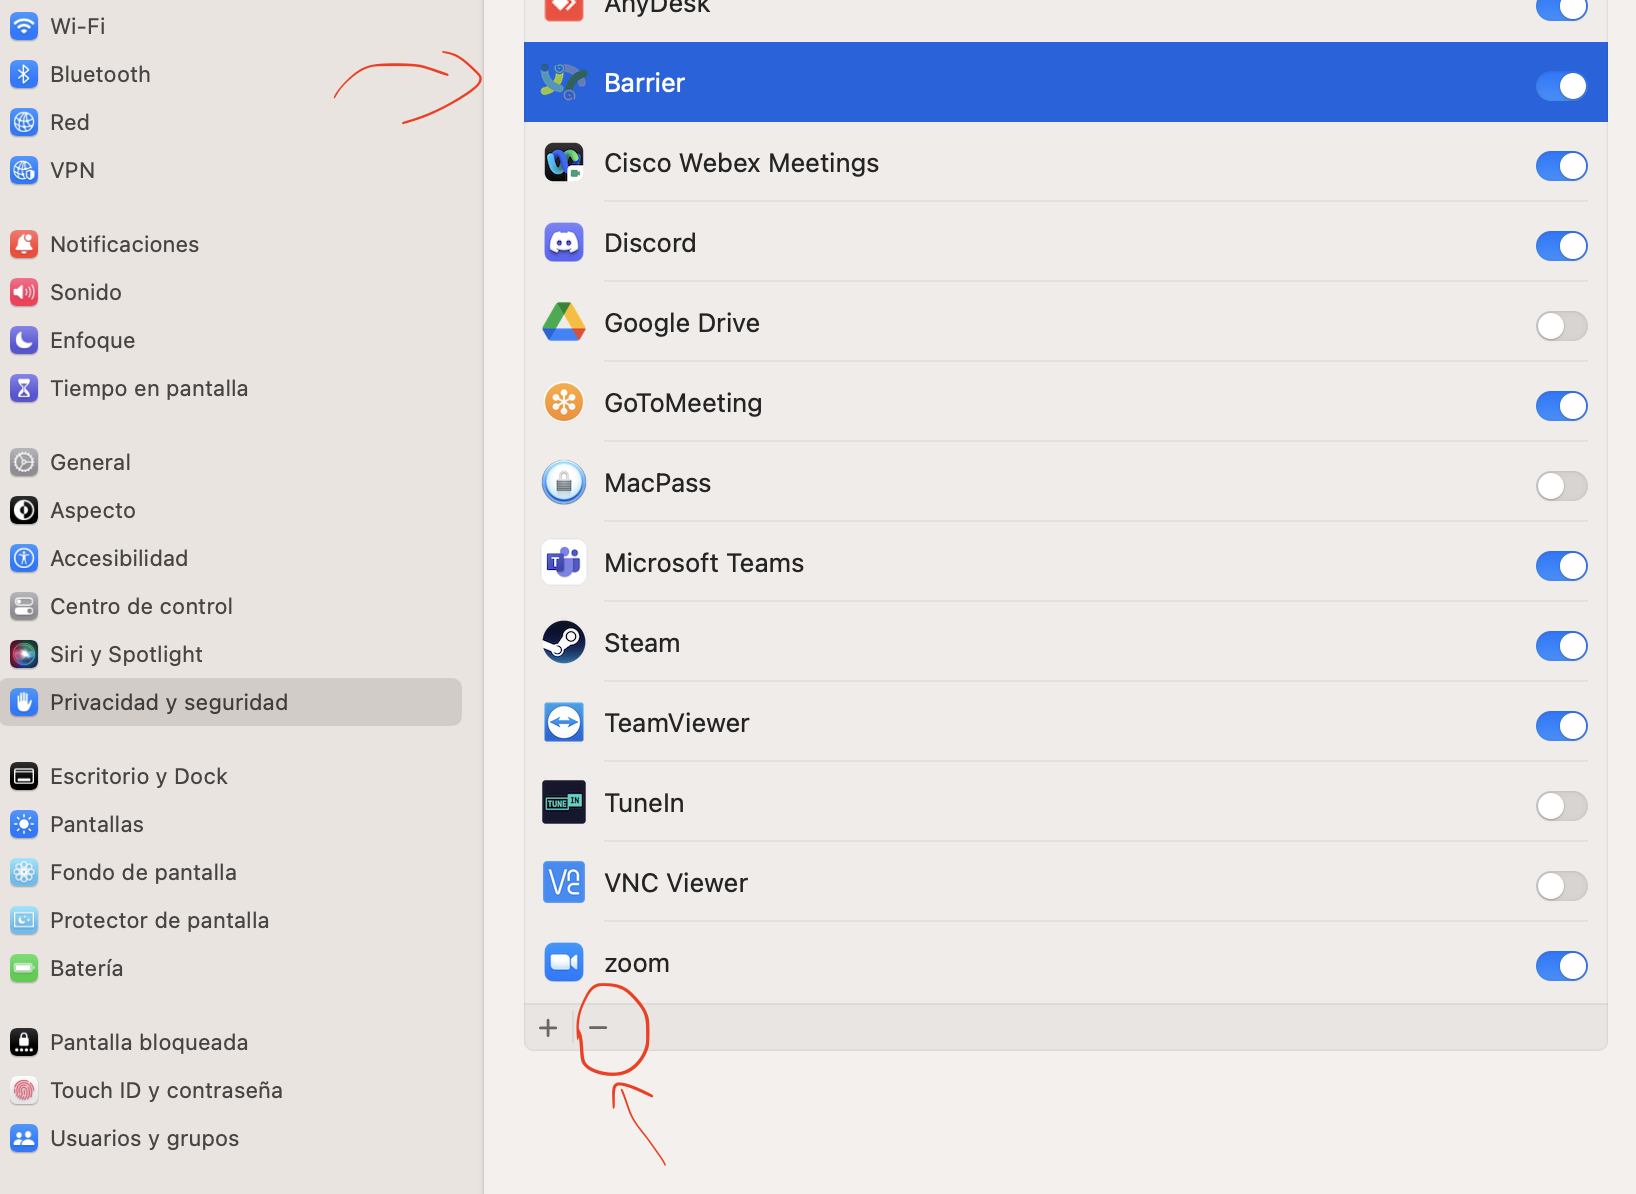Click the Steam app icon
1636x1194 pixels.
coord(564,642)
